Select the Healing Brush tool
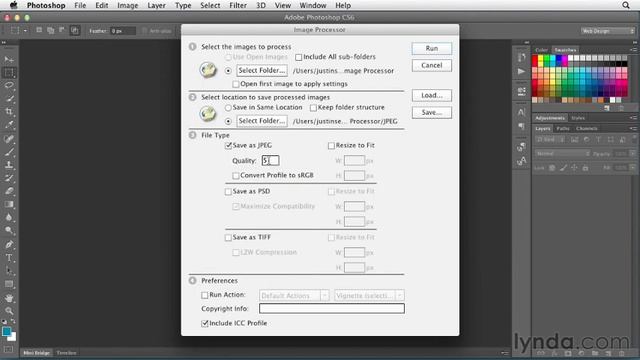The height and width of the screenshot is (360, 640). point(9,139)
